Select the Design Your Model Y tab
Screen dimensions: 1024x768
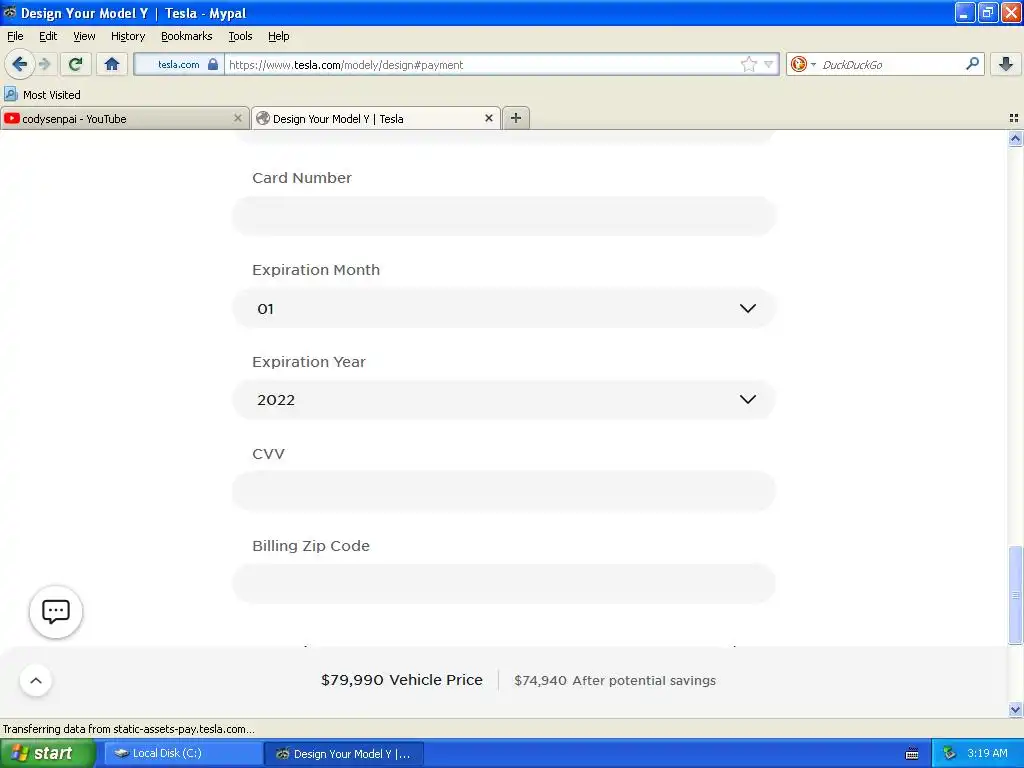(x=376, y=119)
